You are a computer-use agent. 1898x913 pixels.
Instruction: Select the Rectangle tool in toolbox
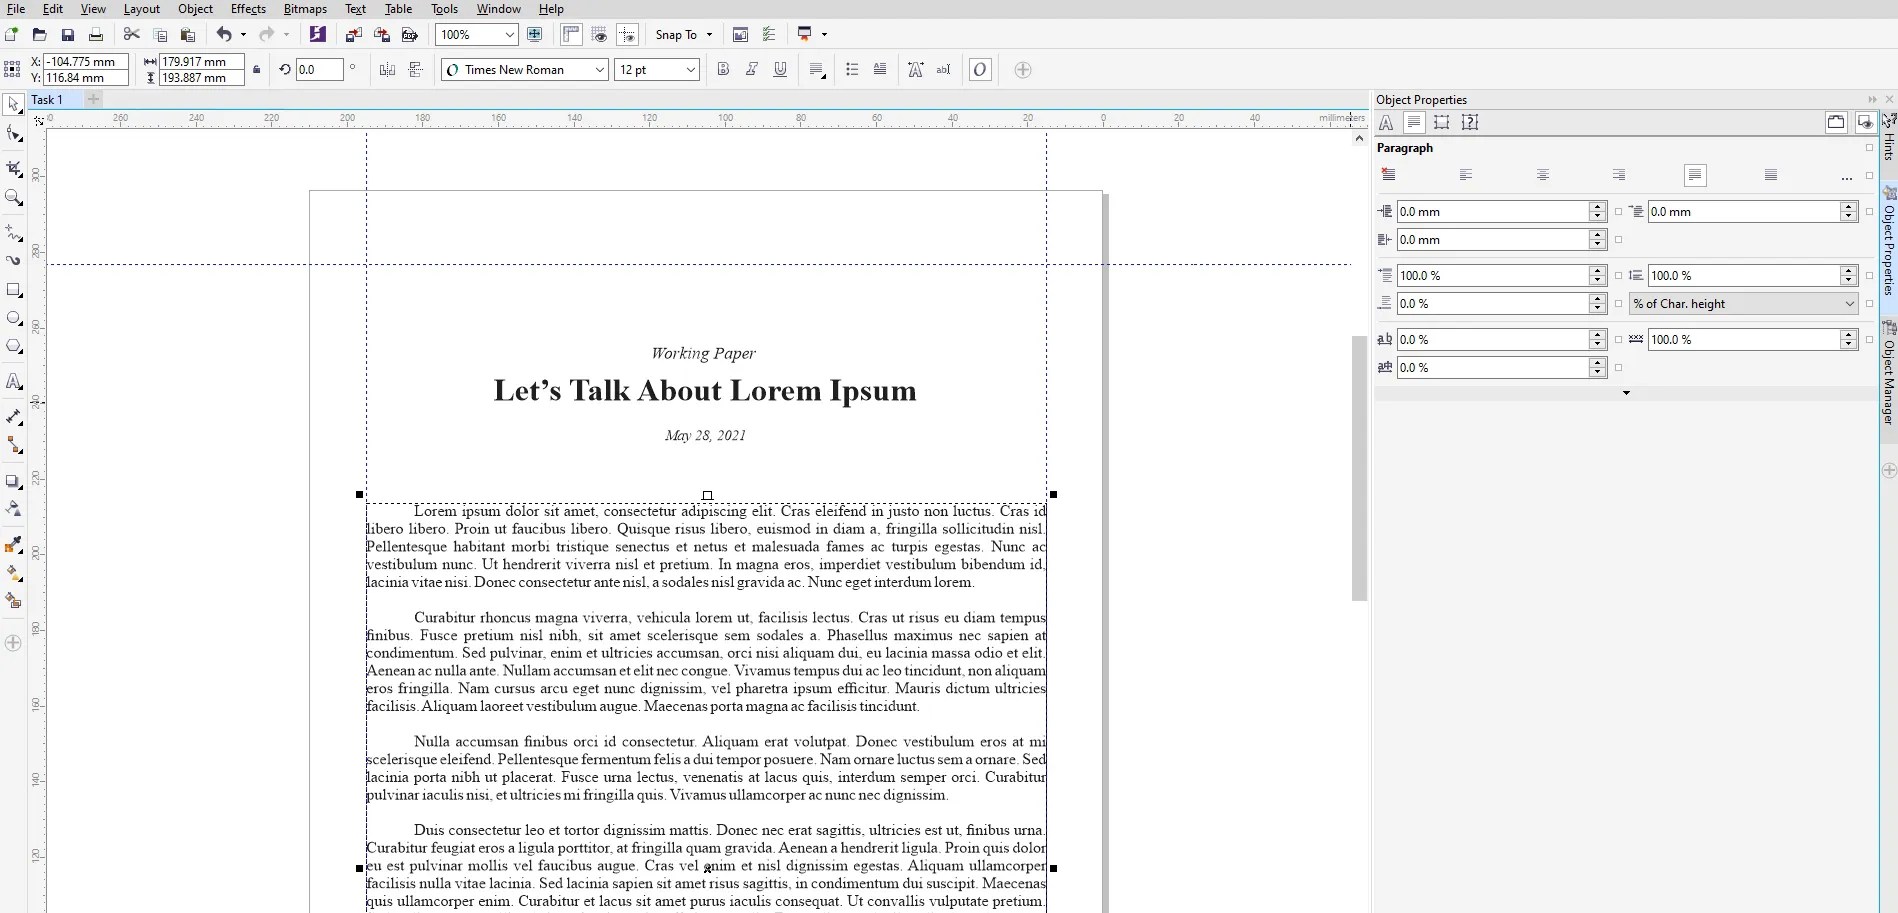pos(14,290)
